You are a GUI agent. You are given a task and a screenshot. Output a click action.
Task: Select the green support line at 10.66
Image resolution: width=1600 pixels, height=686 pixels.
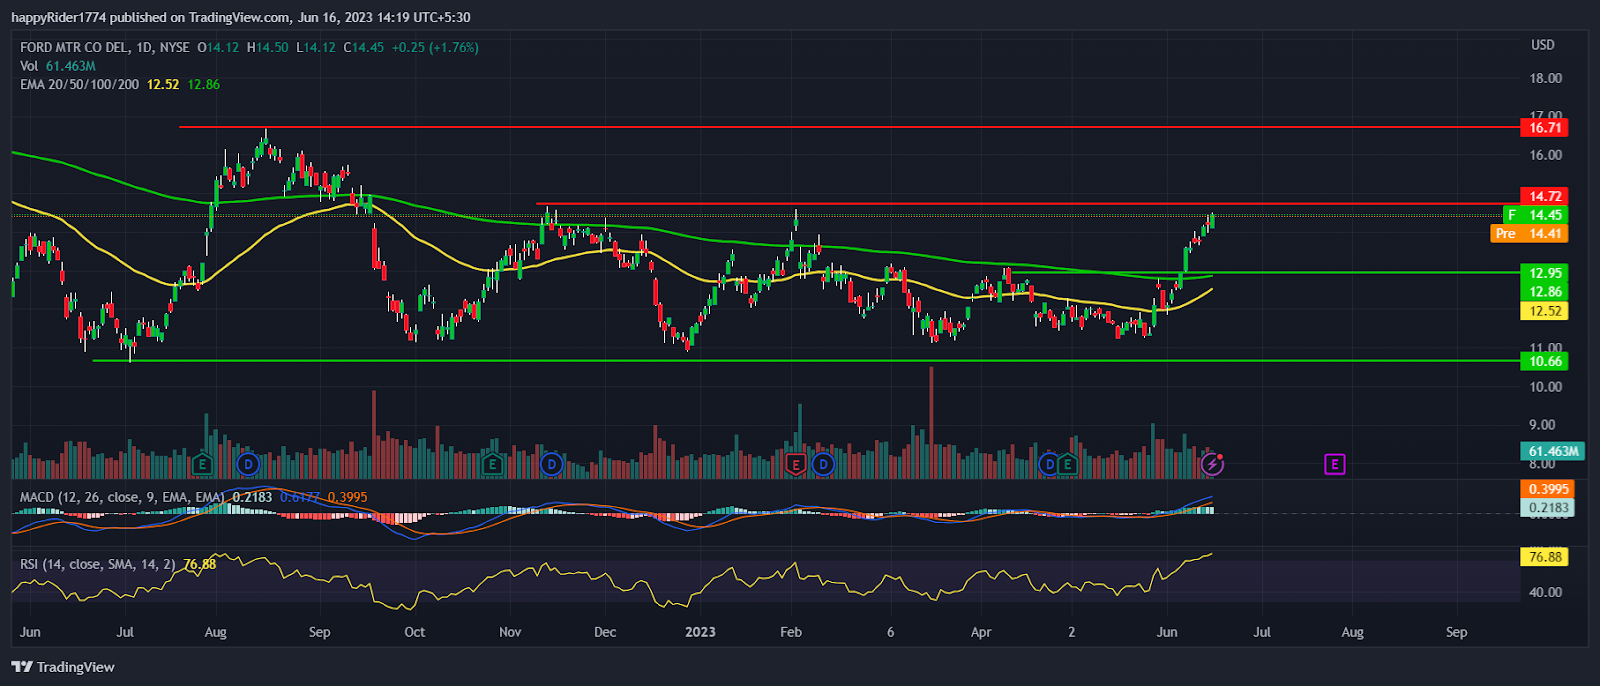pos(806,360)
